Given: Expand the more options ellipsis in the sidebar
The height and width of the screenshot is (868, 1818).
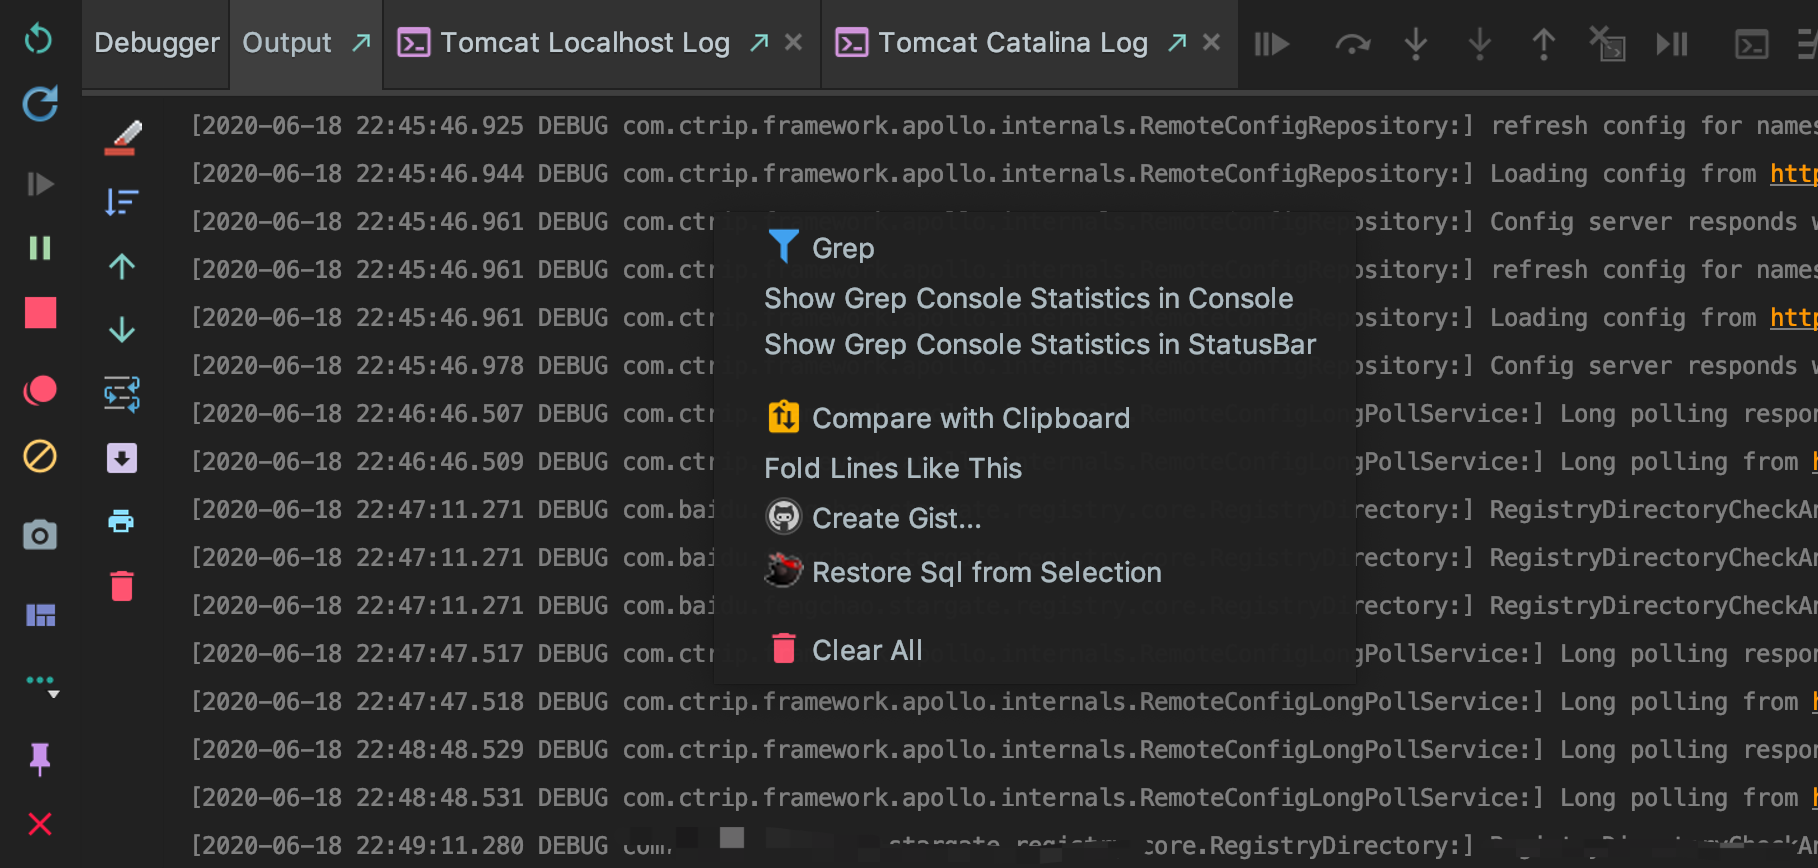Looking at the screenshot, I should [x=42, y=684].
